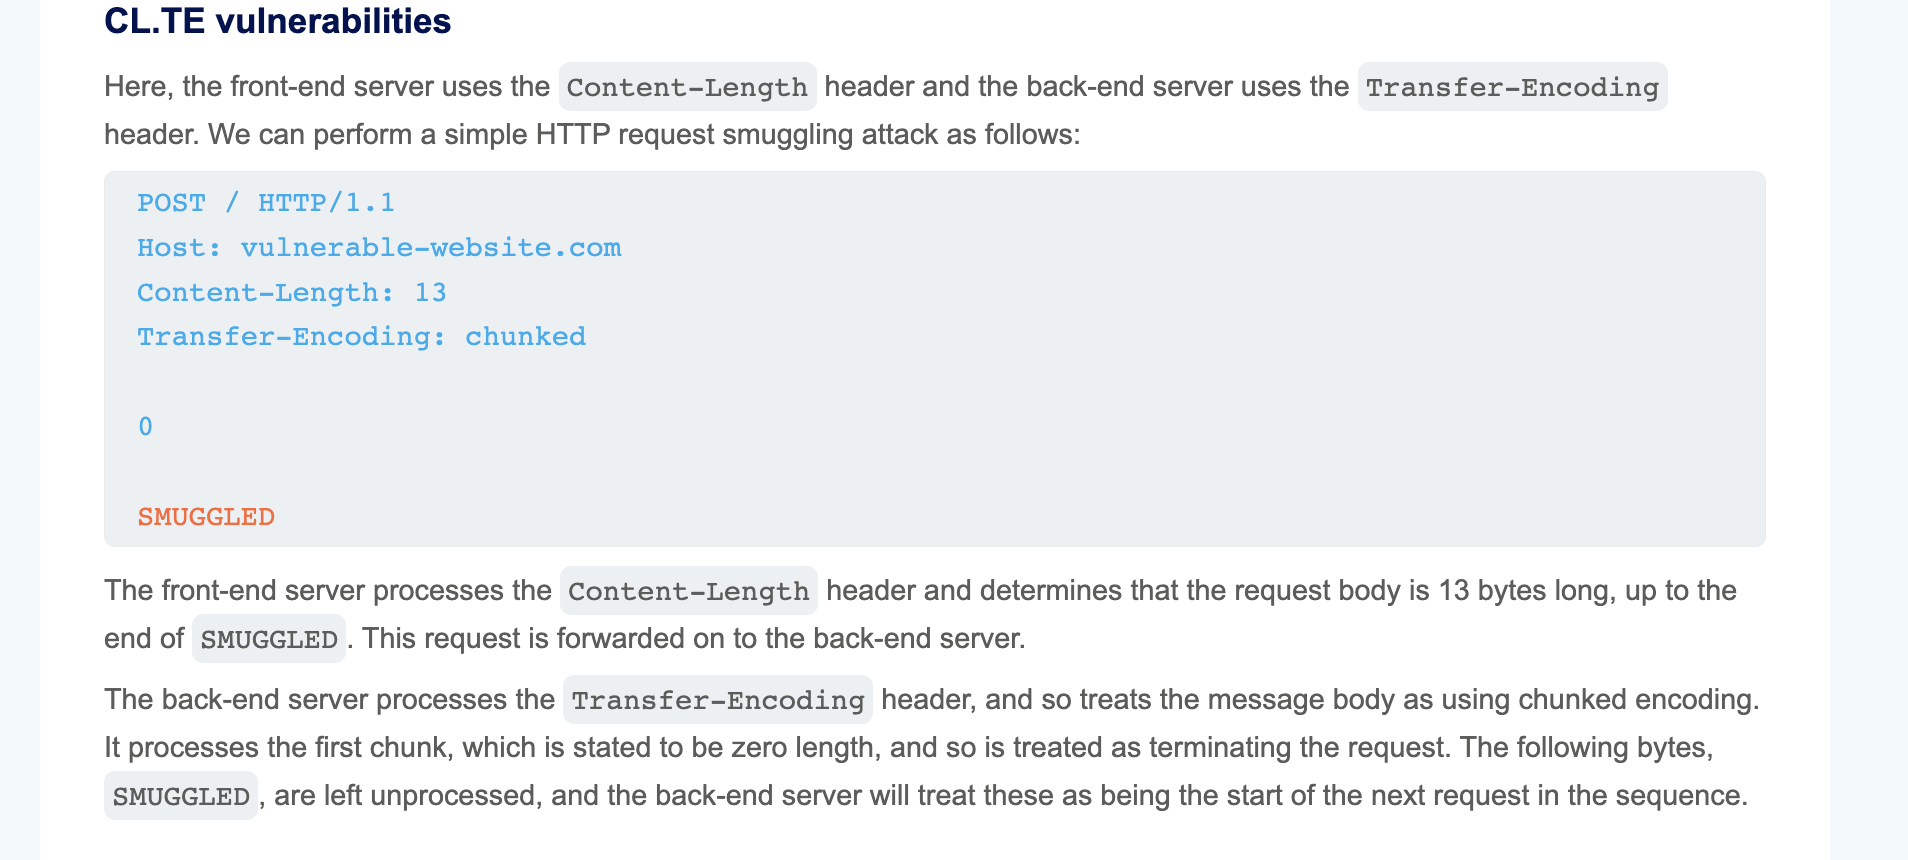1908x860 pixels.
Task: Click the Transfer-Encoding tag after "back-end server processes the"
Action: click(x=718, y=700)
